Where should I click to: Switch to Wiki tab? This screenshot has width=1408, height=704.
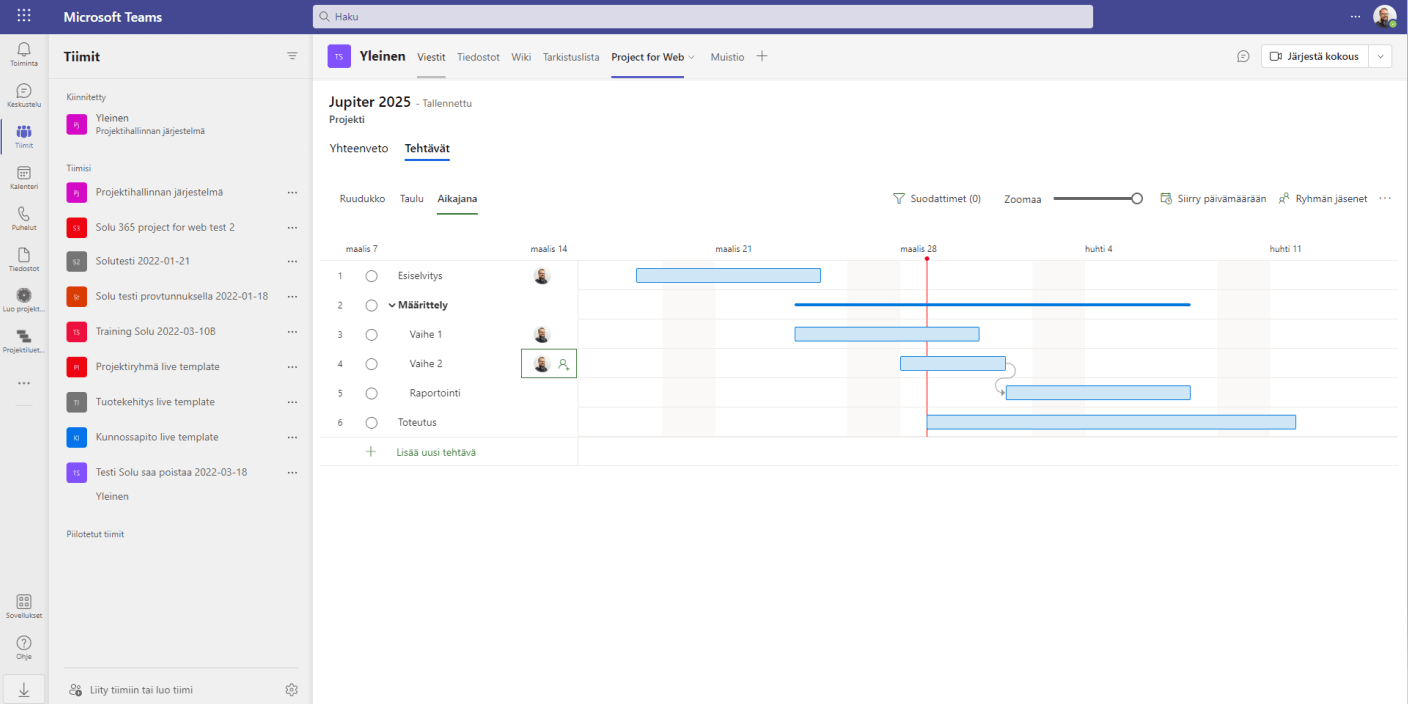coord(521,57)
